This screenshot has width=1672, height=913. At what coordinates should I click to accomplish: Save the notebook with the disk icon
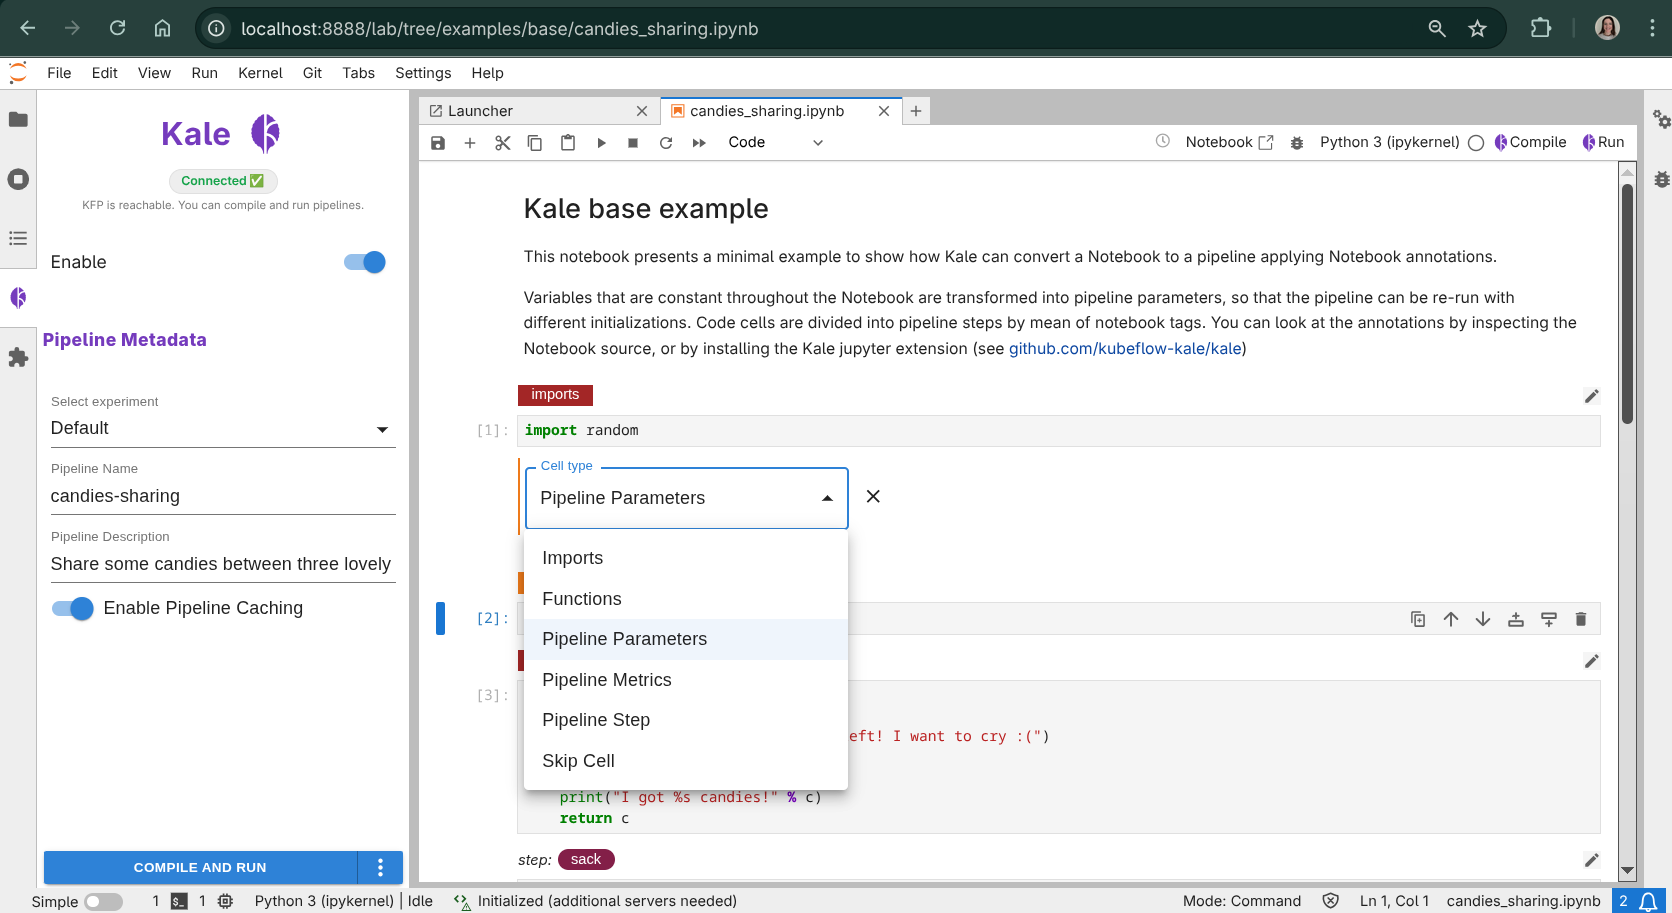438,142
